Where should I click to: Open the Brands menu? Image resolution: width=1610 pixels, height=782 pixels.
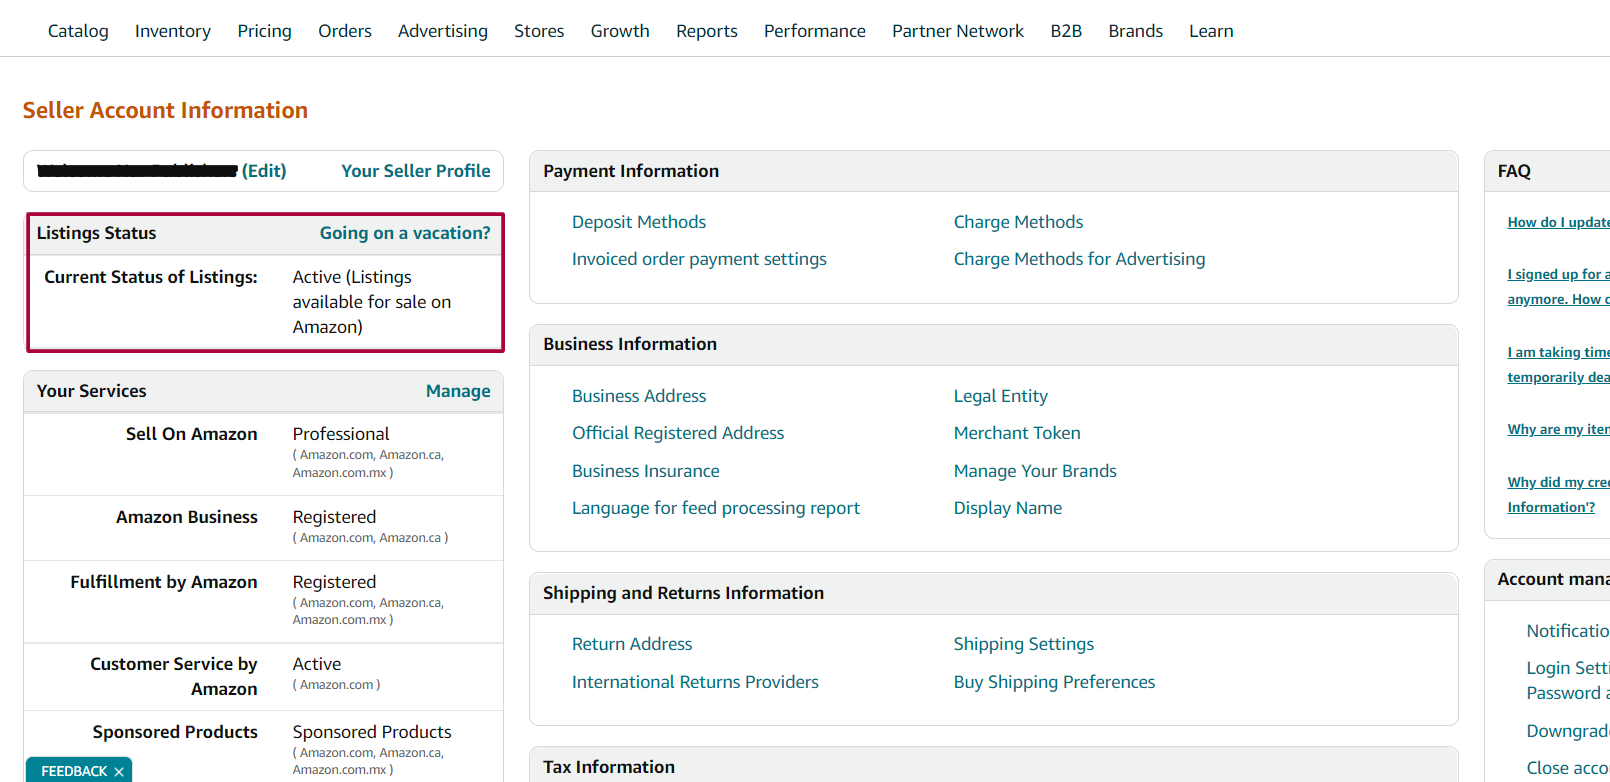click(x=1135, y=31)
